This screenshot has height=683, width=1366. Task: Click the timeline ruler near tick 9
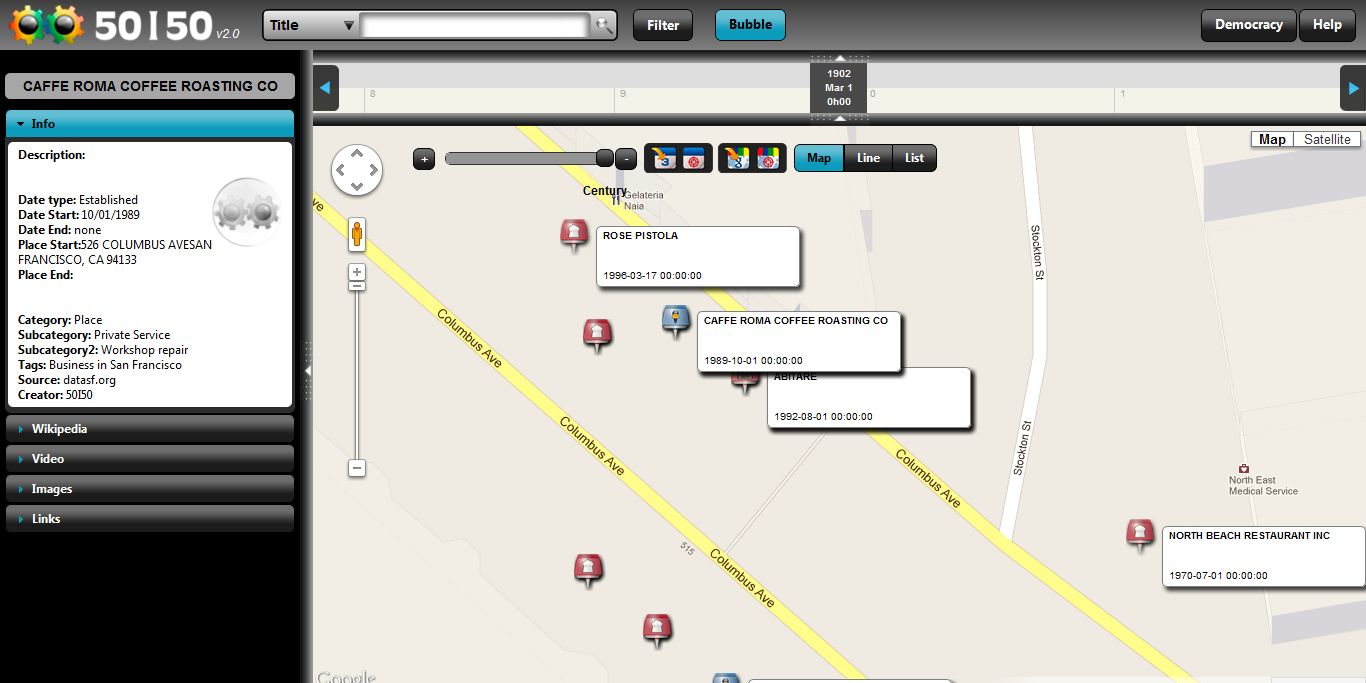tap(623, 94)
